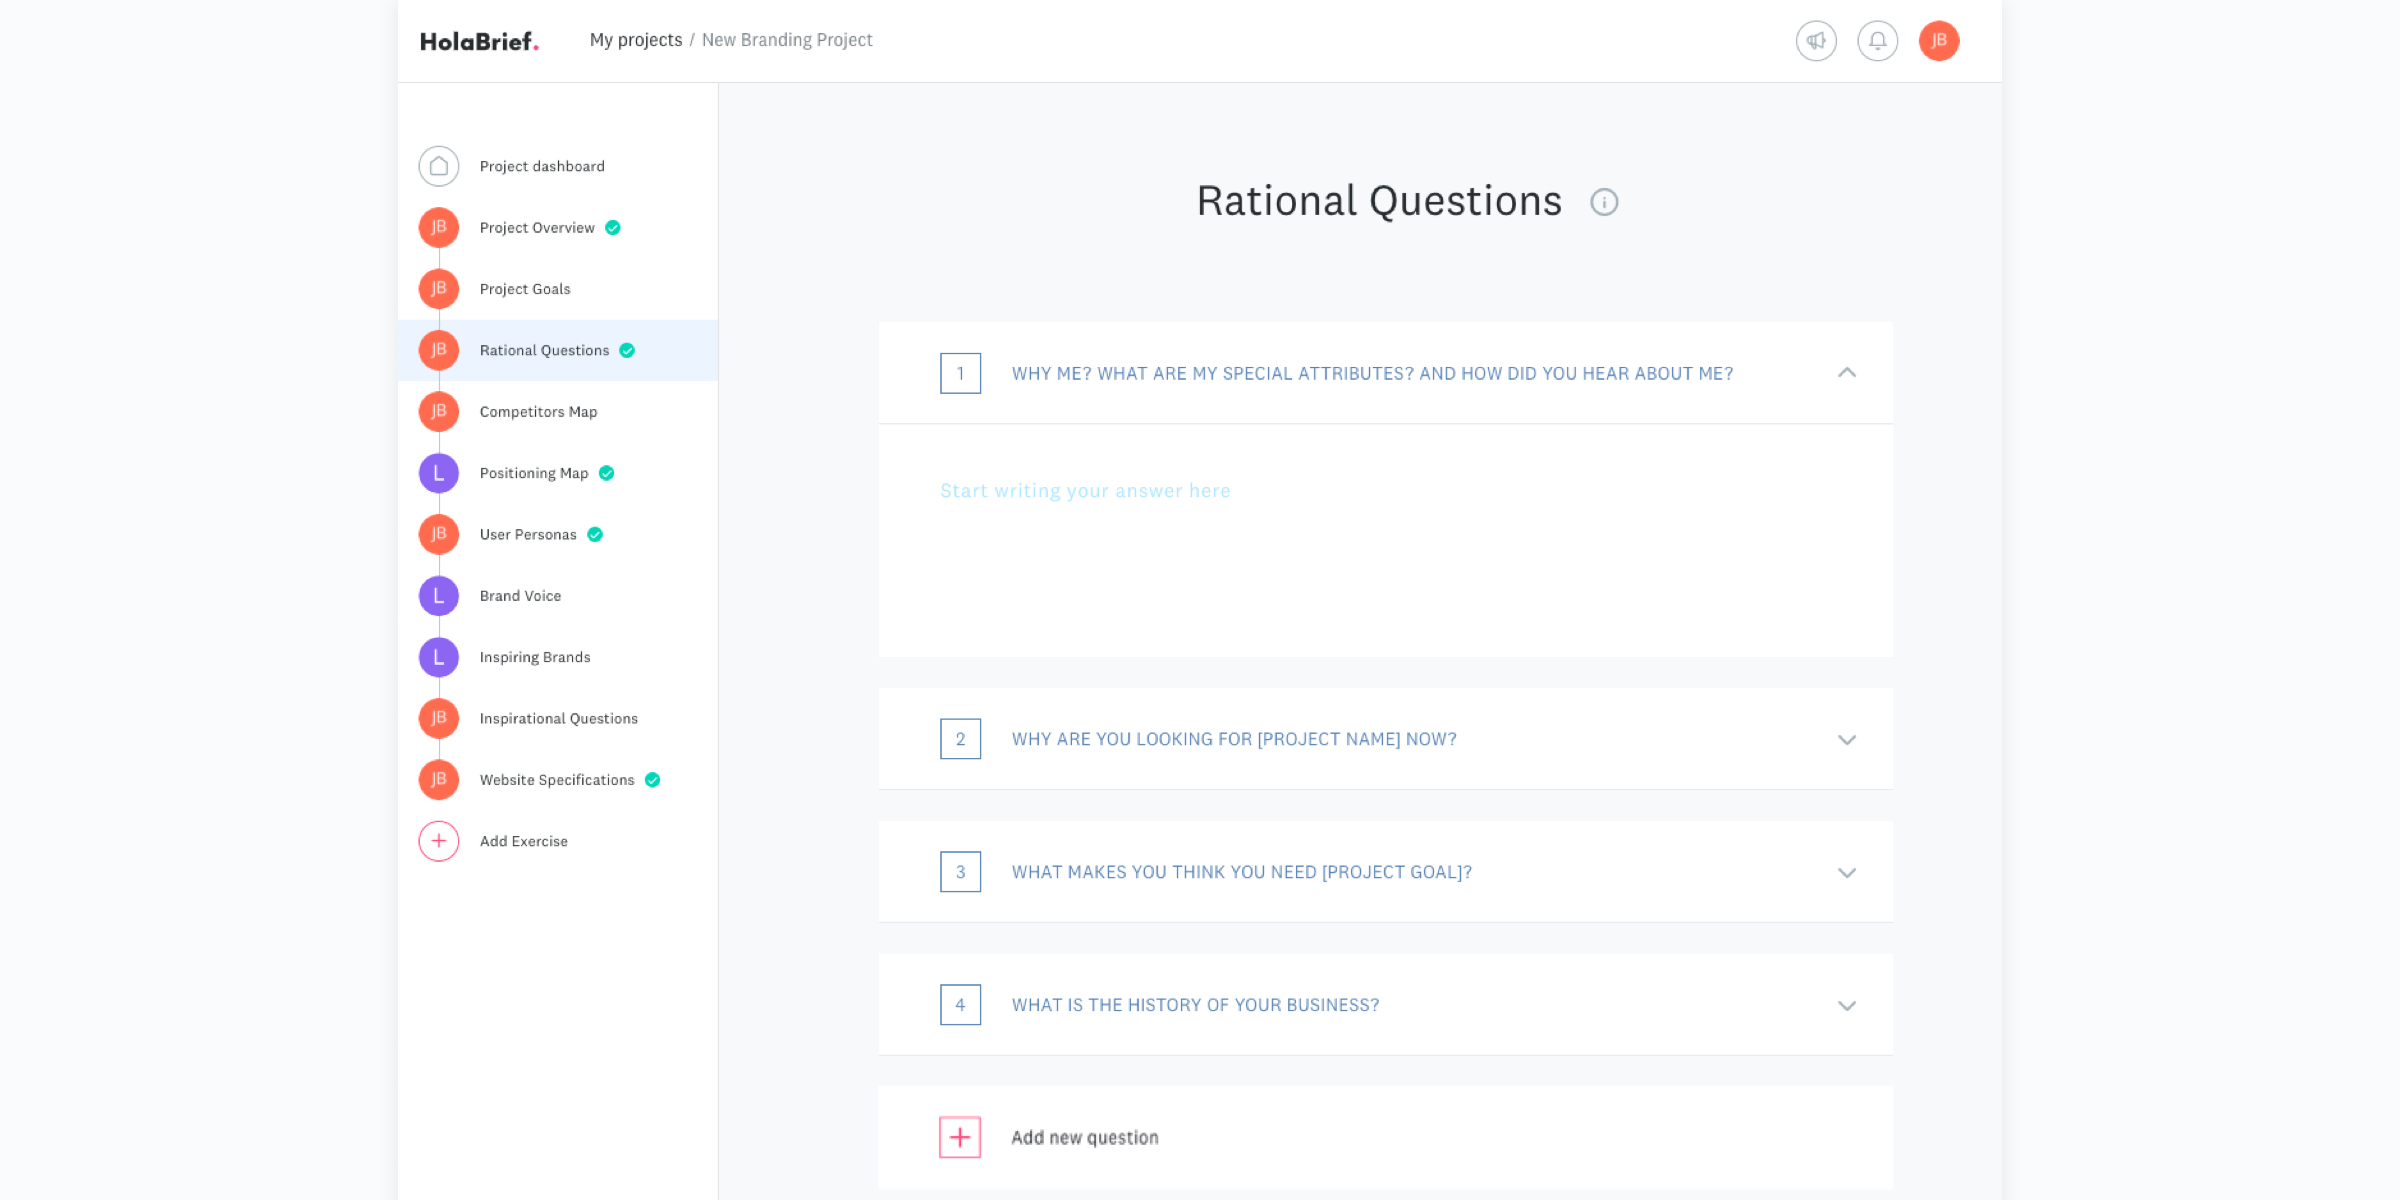Click the home icon for Project dashboard
The height and width of the screenshot is (1200, 2400).
point(439,166)
